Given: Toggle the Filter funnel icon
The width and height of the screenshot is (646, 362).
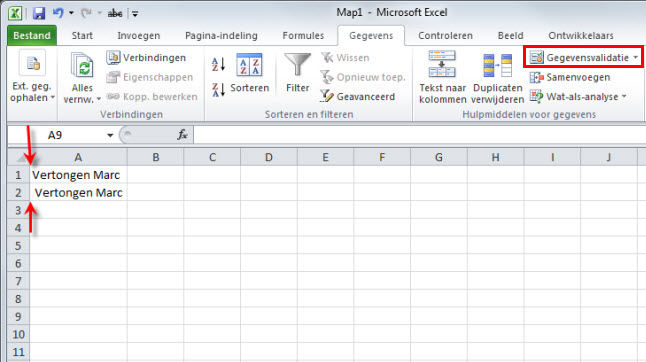Looking at the screenshot, I should [x=297, y=72].
